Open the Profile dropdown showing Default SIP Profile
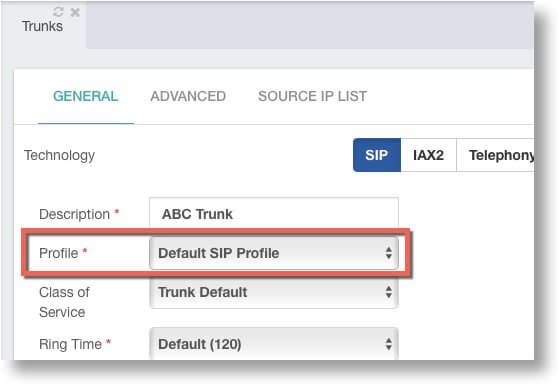The height and width of the screenshot is (385, 559). click(274, 253)
